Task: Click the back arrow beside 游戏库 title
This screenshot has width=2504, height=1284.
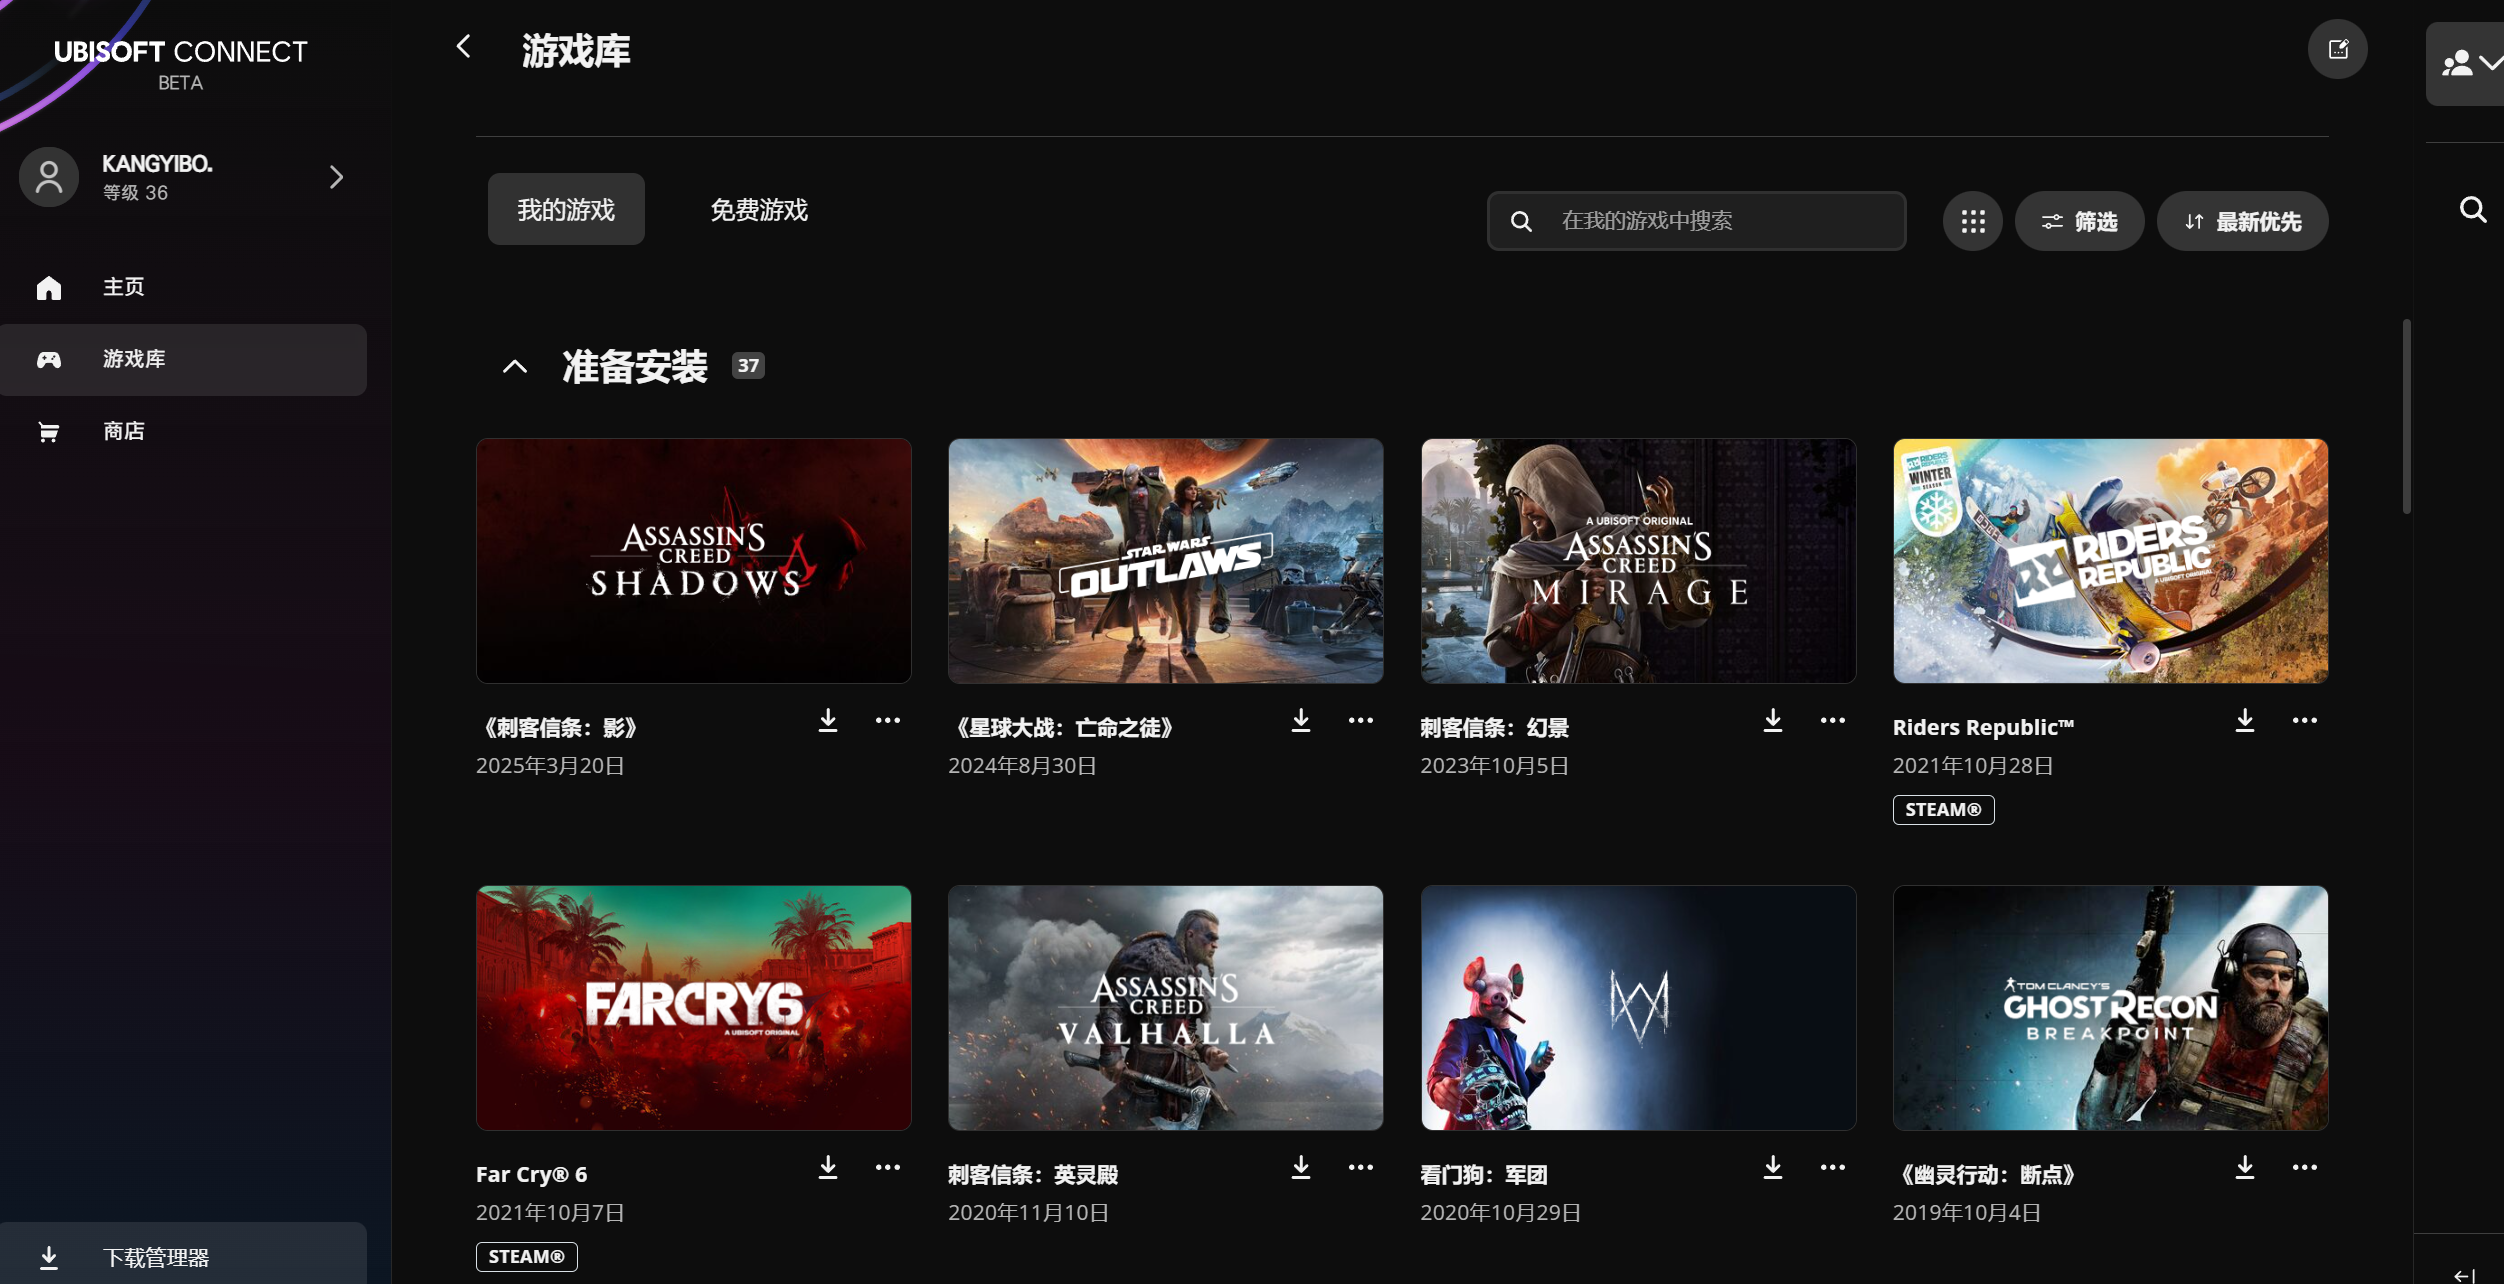Action: point(463,47)
